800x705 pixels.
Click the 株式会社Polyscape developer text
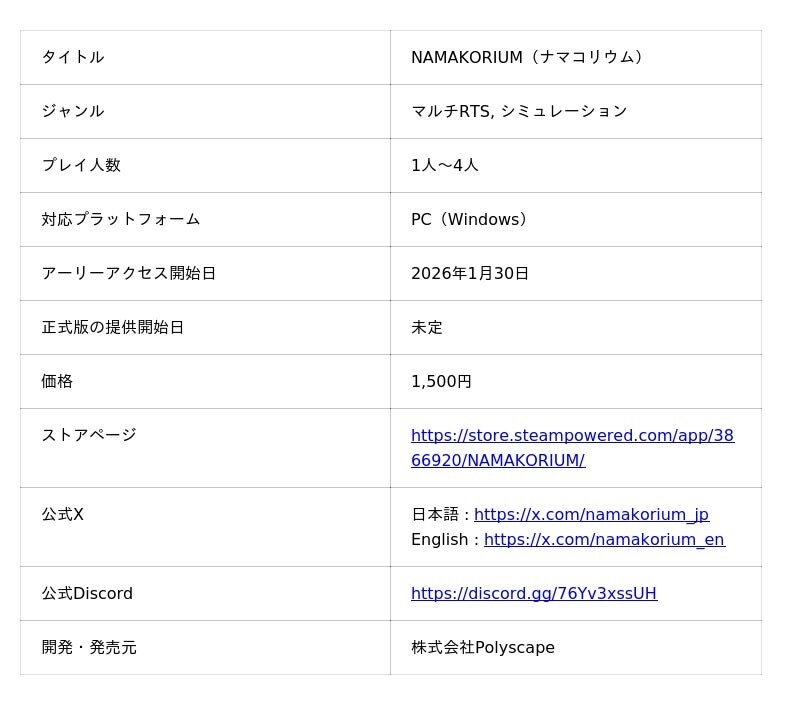pyautogui.click(x=483, y=648)
